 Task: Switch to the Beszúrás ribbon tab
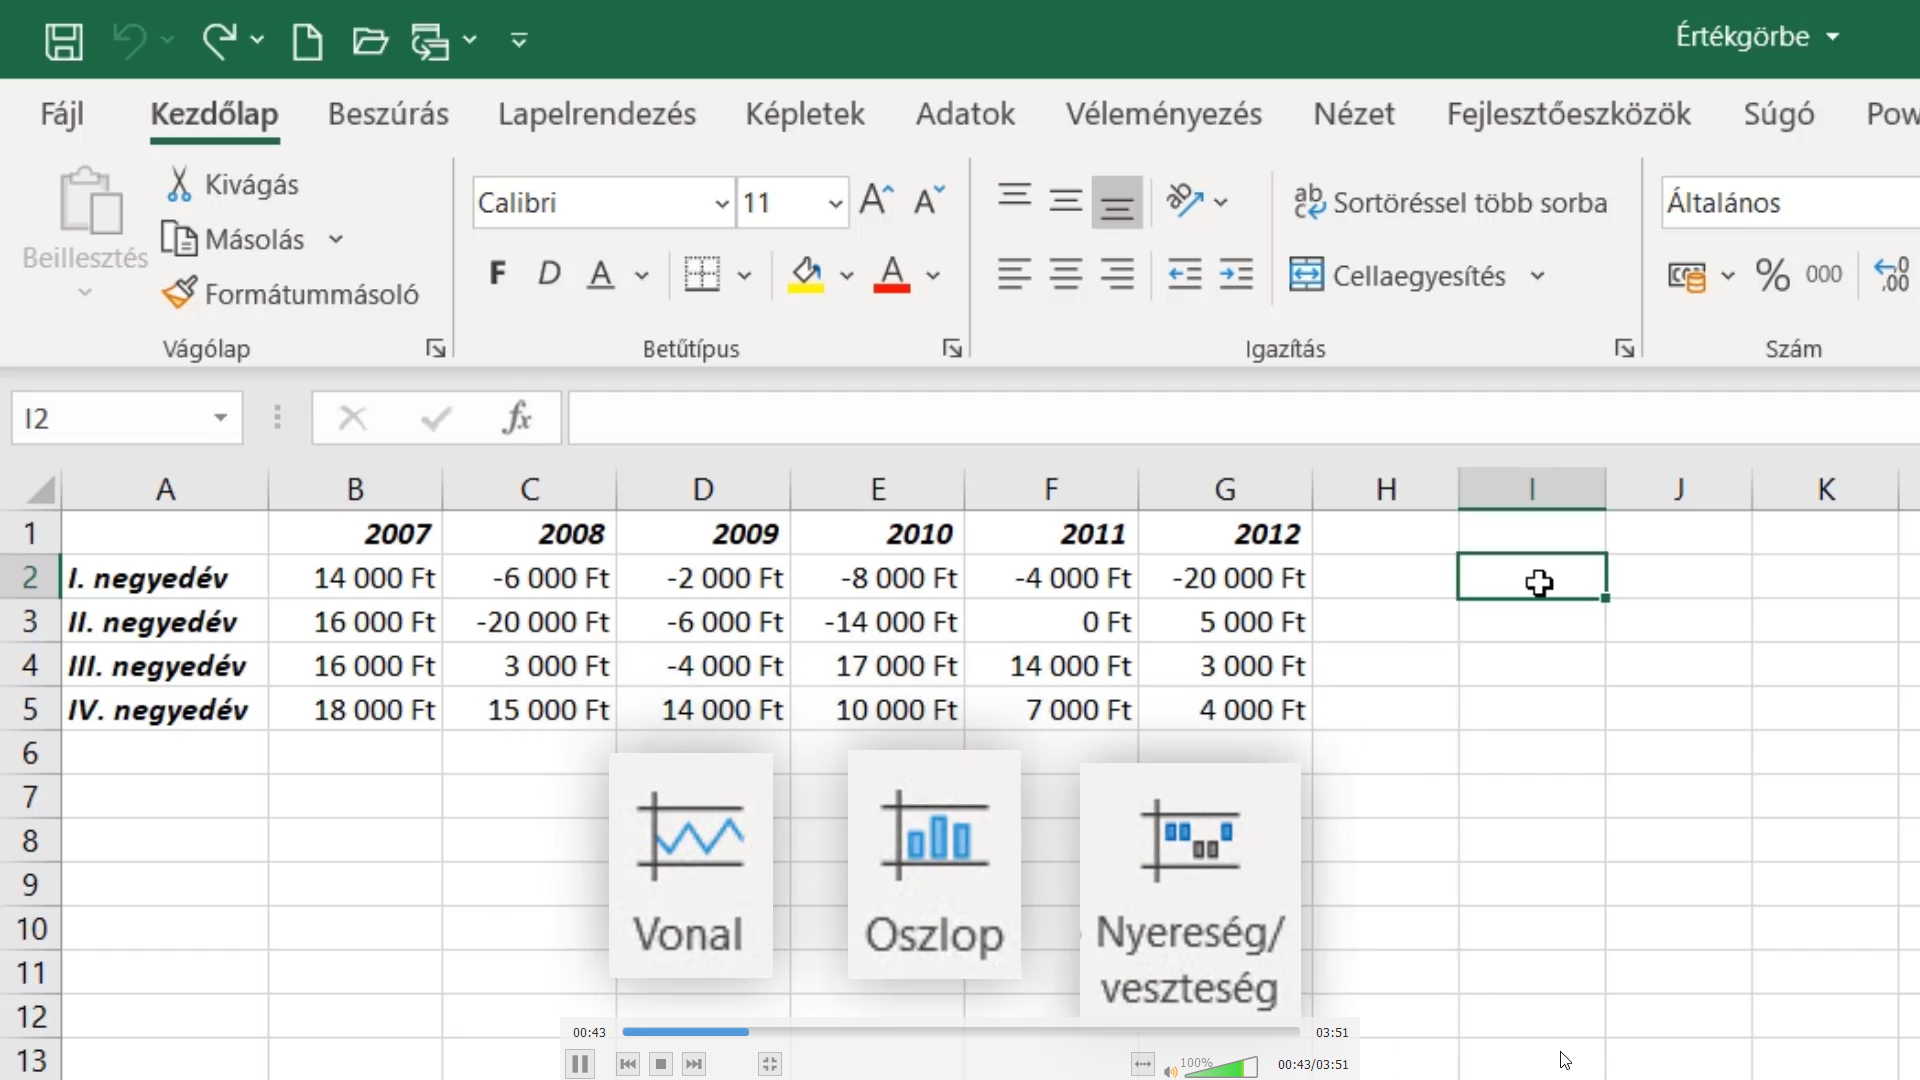coord(388,114)
